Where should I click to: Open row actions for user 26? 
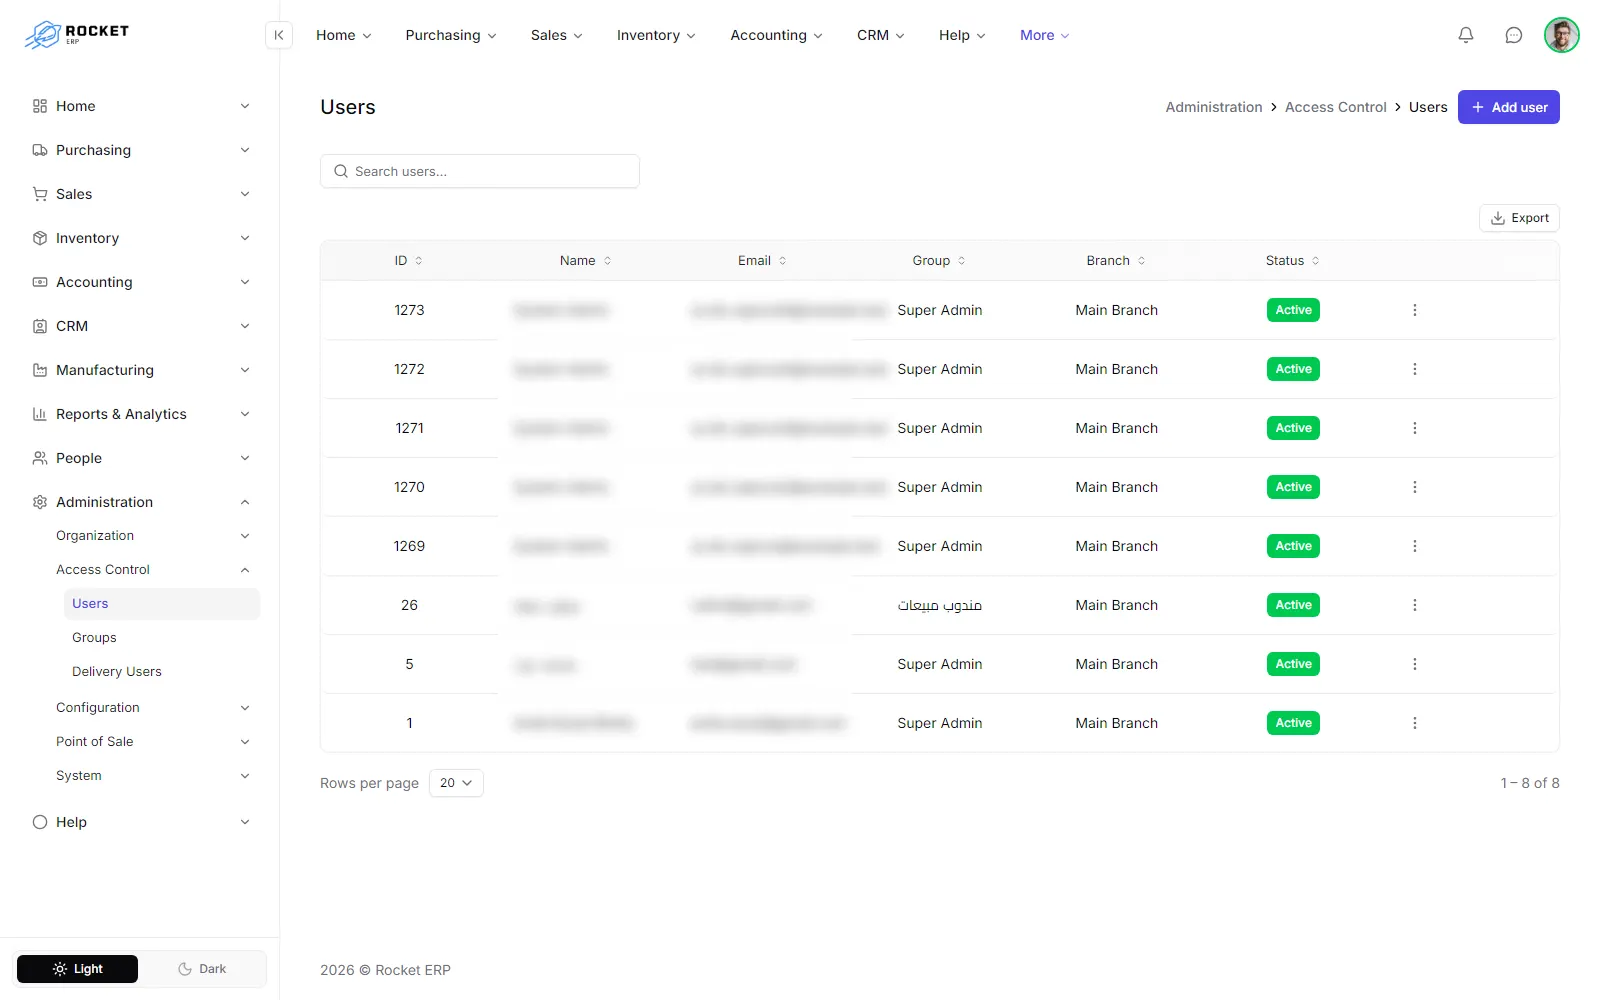[1414, 605]
